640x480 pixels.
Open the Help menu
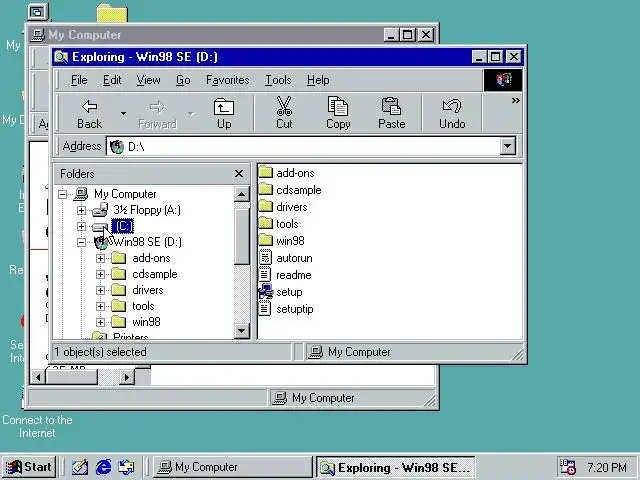pyautogui.click(x=318, y=80)
